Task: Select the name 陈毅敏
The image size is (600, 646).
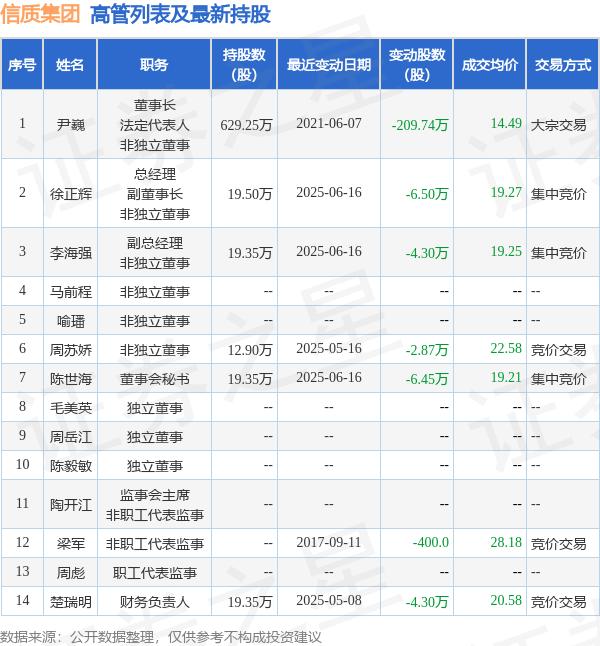Action: click(x=71, y=466)
